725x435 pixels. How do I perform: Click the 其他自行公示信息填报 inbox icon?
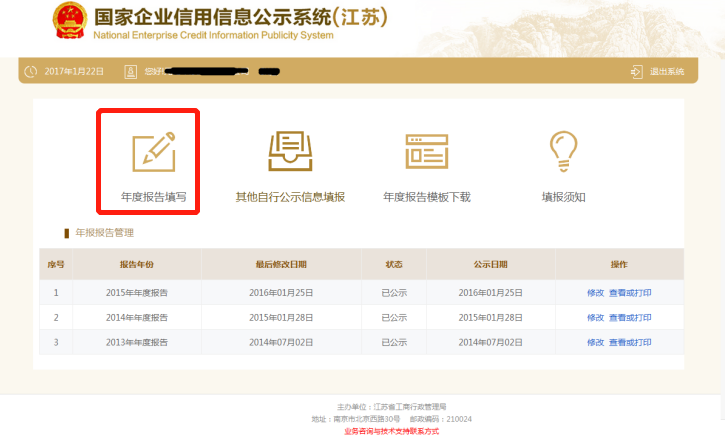click(x=290, y=150)
